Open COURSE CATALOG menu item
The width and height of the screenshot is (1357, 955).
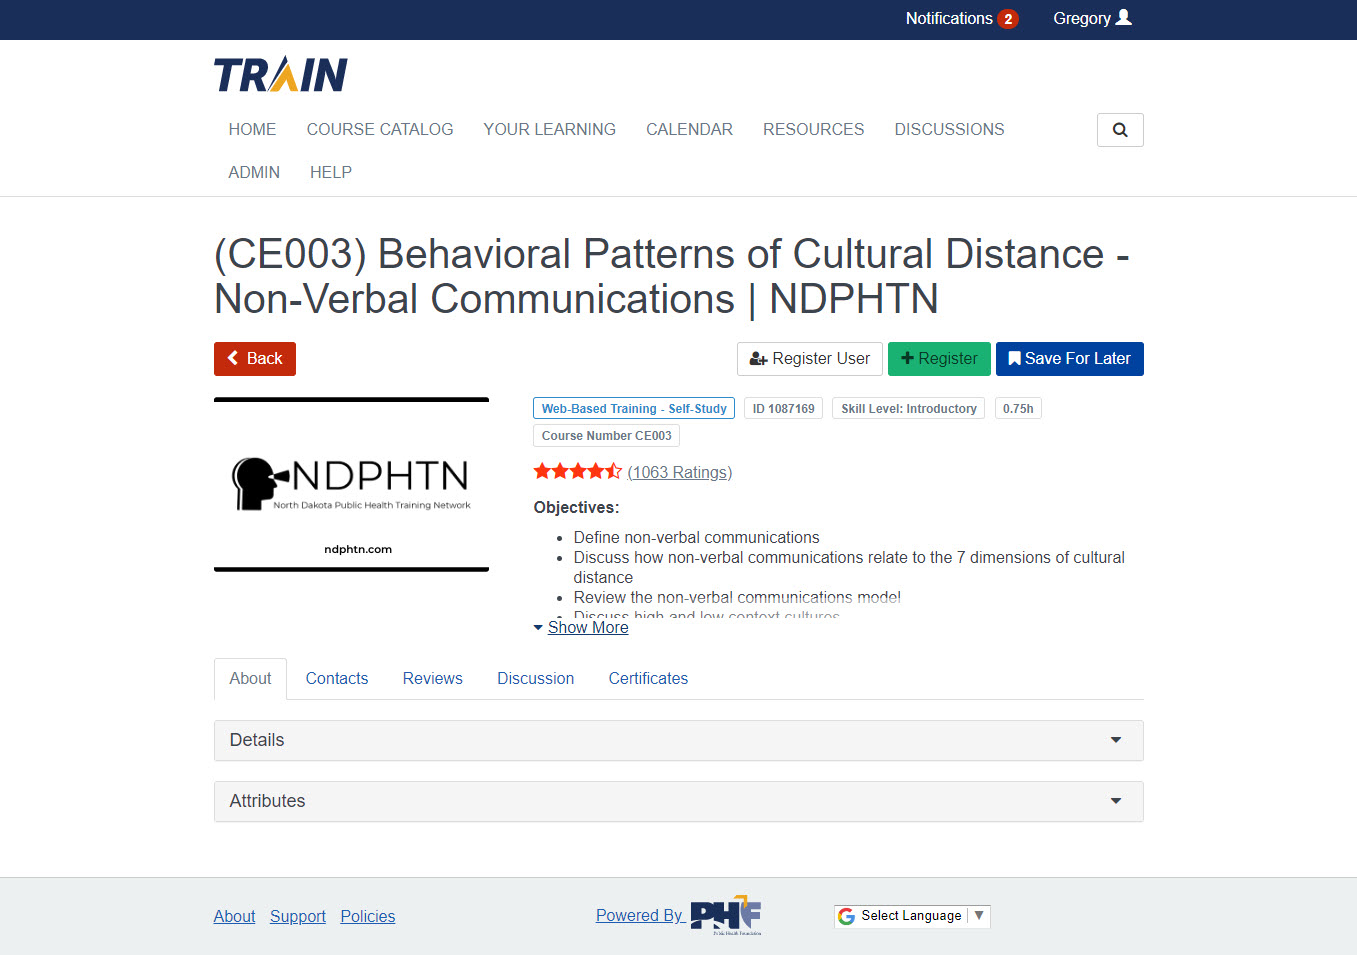click(x=380, y=129)
